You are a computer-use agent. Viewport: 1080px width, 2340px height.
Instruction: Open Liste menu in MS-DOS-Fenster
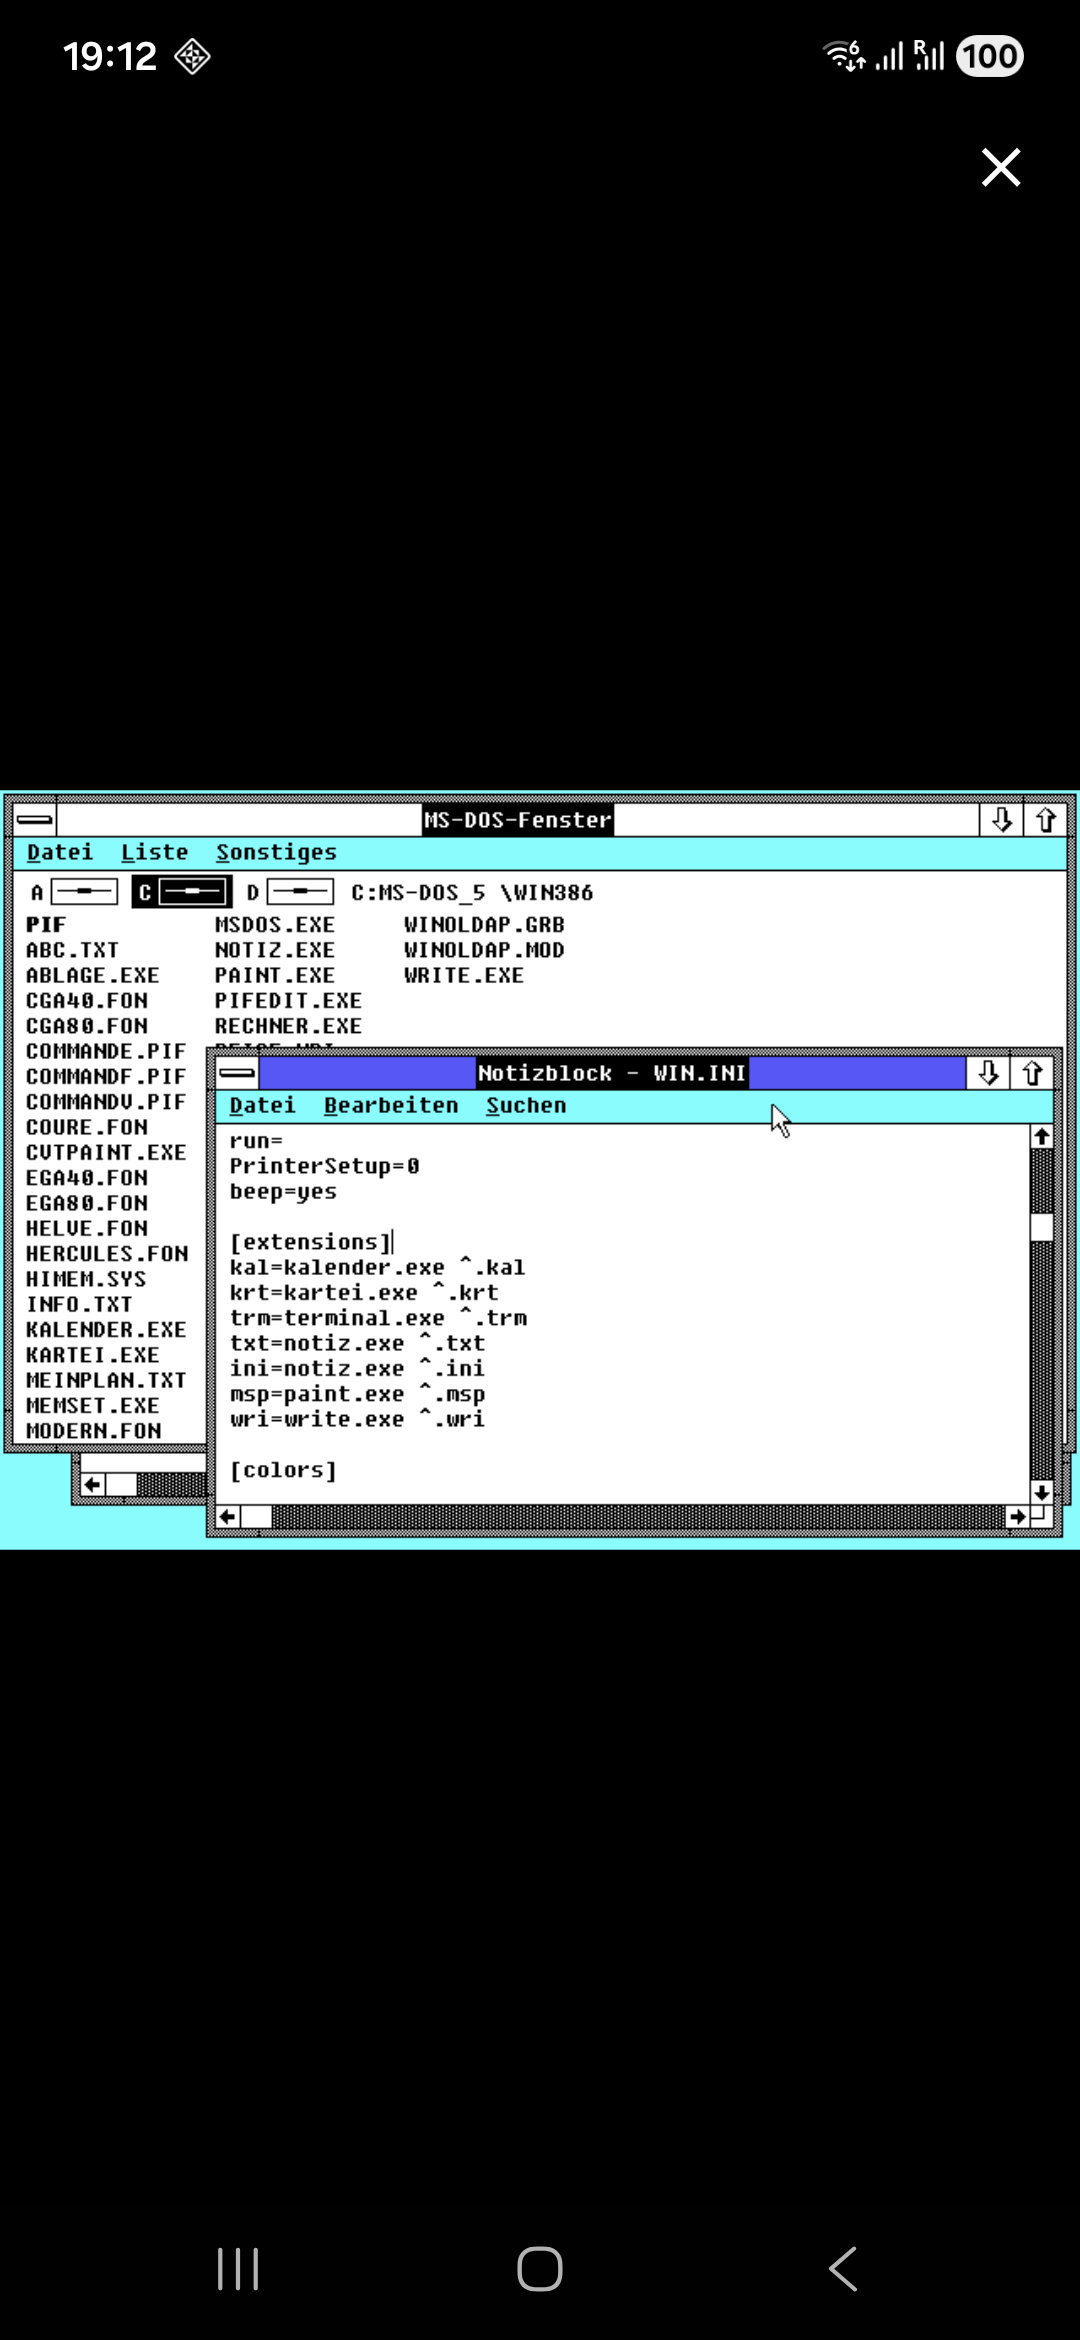(x=155, y=852)
